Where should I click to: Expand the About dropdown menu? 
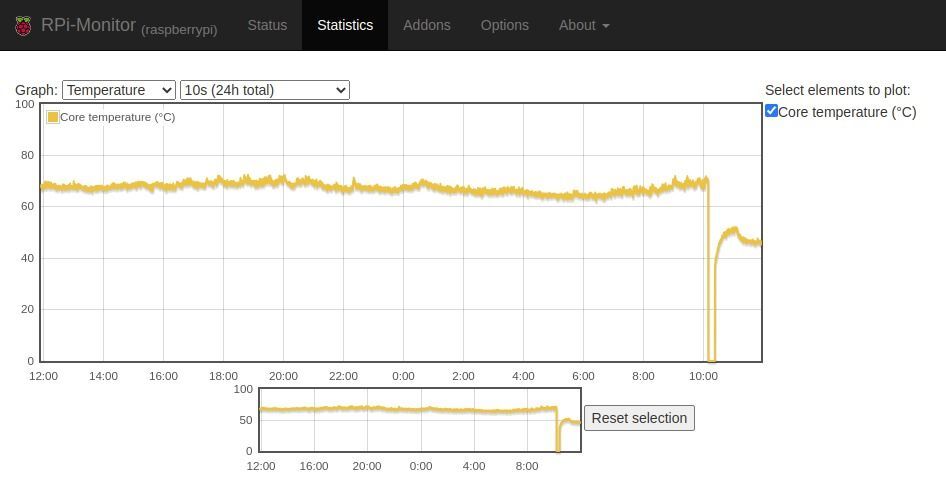(583, 25)
